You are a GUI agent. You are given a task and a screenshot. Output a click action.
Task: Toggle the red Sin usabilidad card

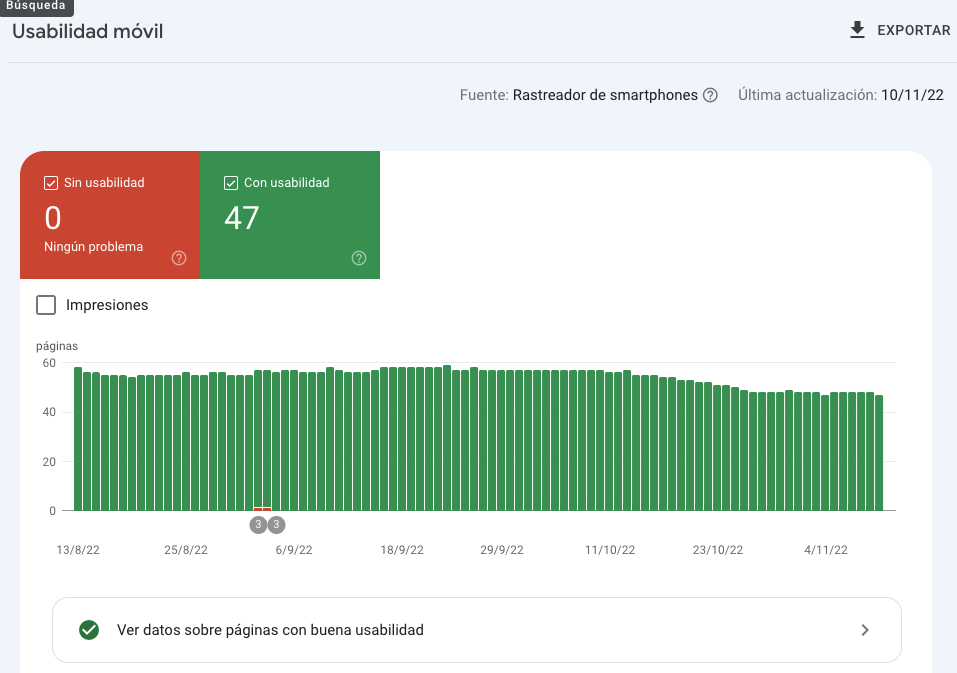coord(110,215)
